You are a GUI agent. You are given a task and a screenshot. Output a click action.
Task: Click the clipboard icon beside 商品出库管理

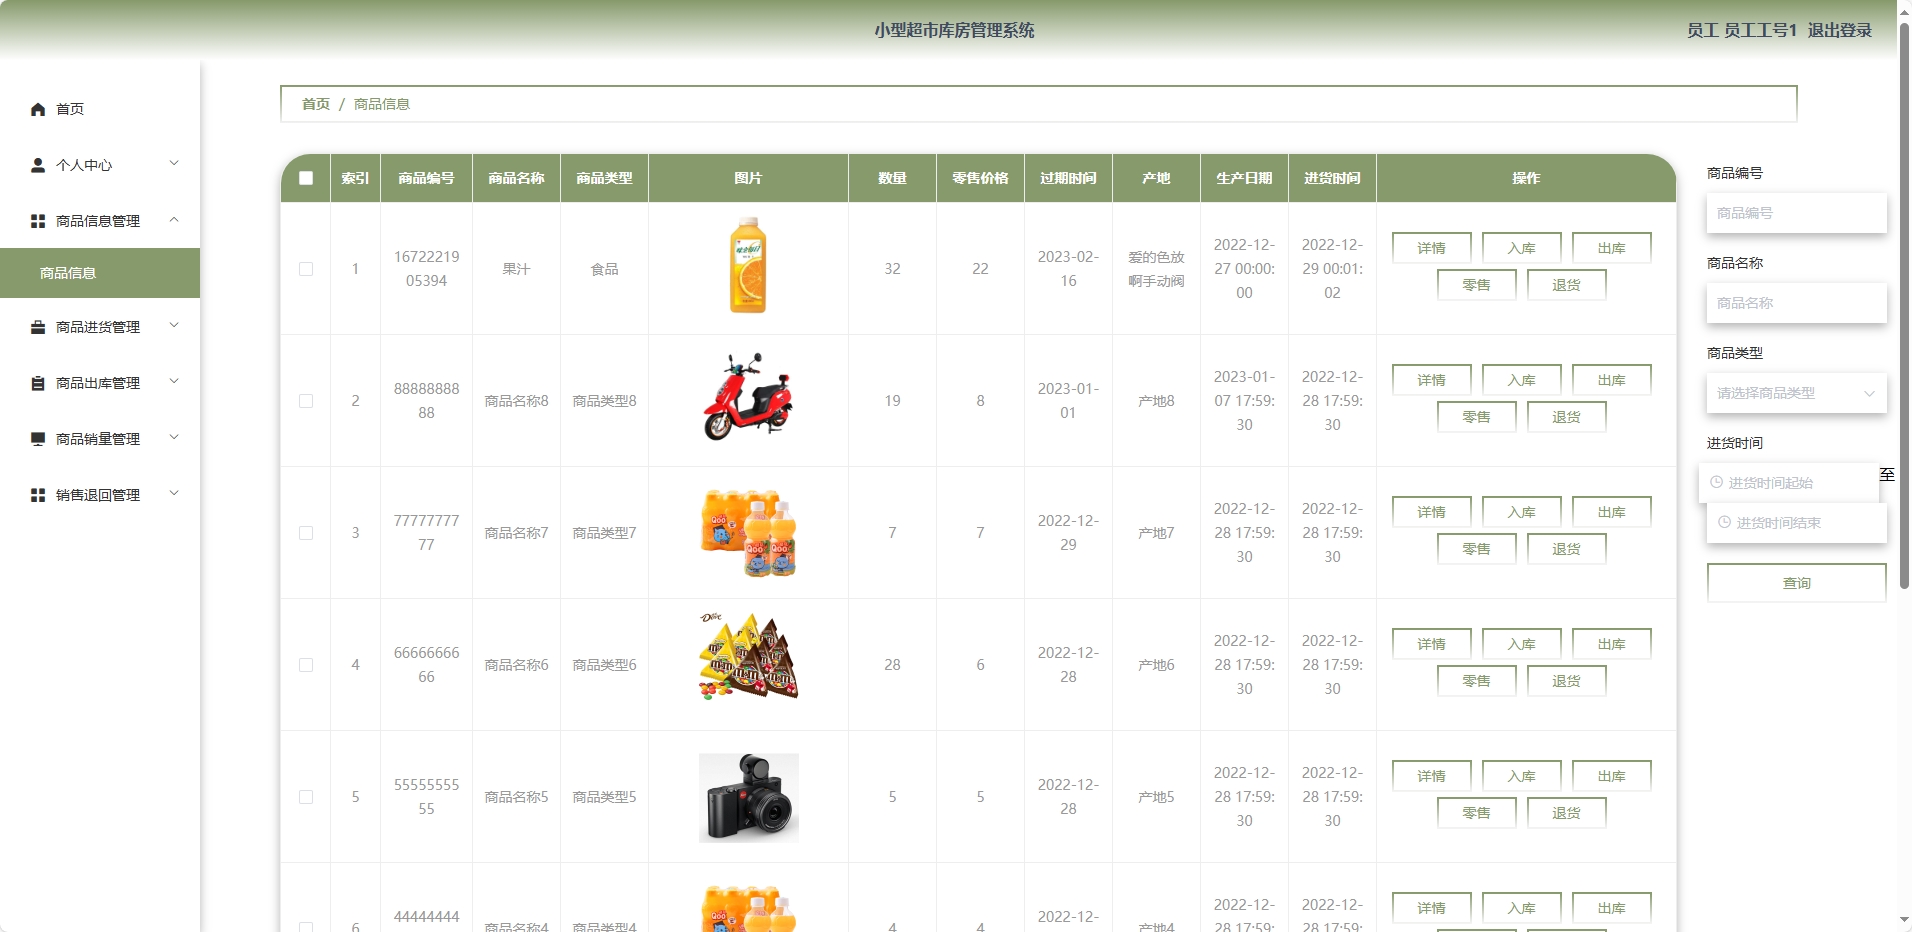tap(38, 383)
